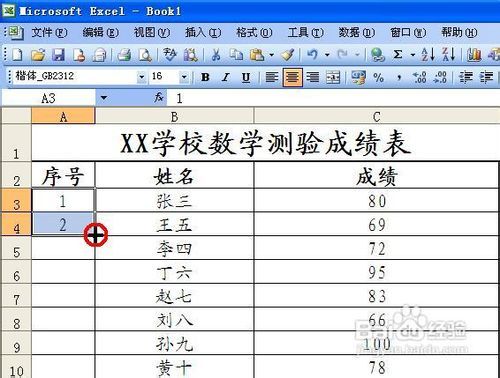Open Print Preview with the magnifier page icon

(x=145, y=55)
